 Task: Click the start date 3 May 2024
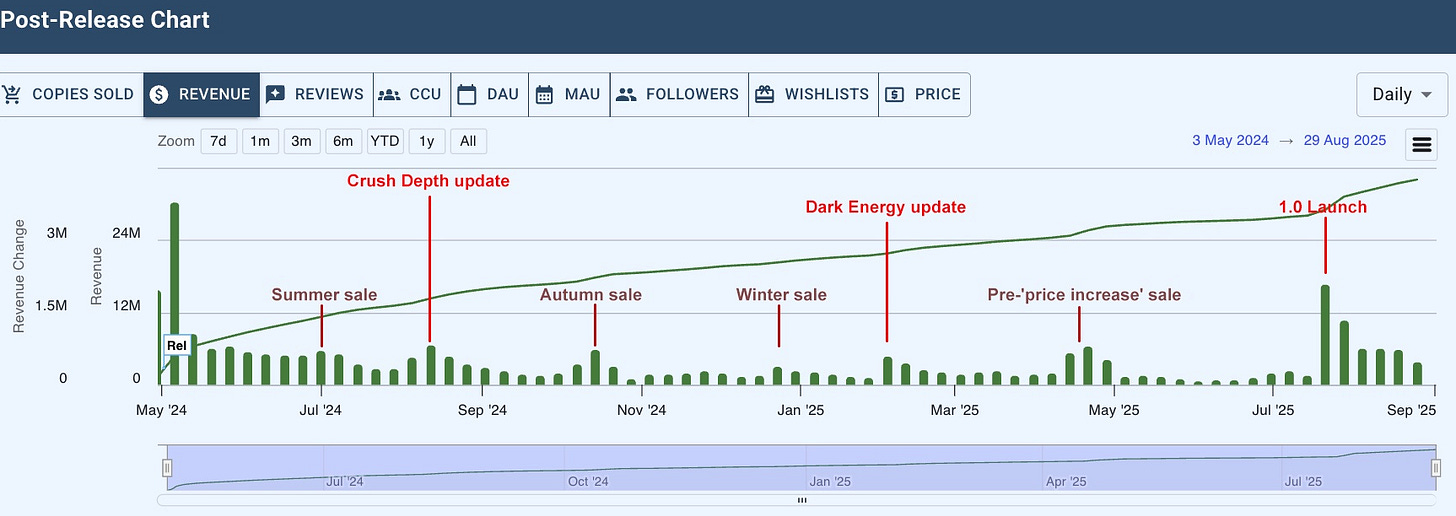click(x=1230, y=141)
